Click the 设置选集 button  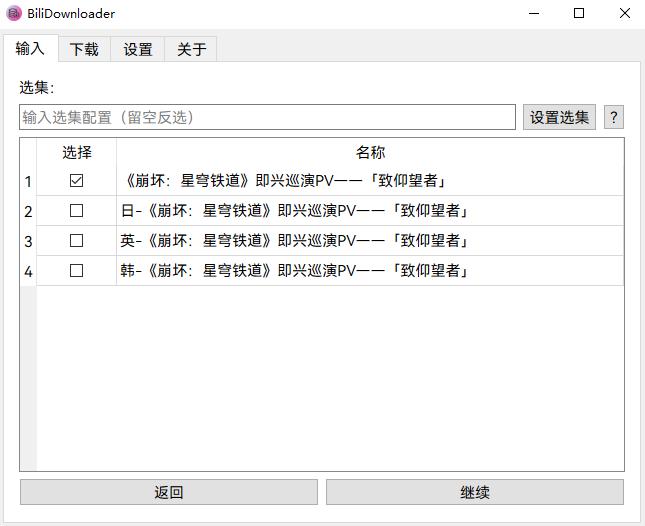coord(559,117)
